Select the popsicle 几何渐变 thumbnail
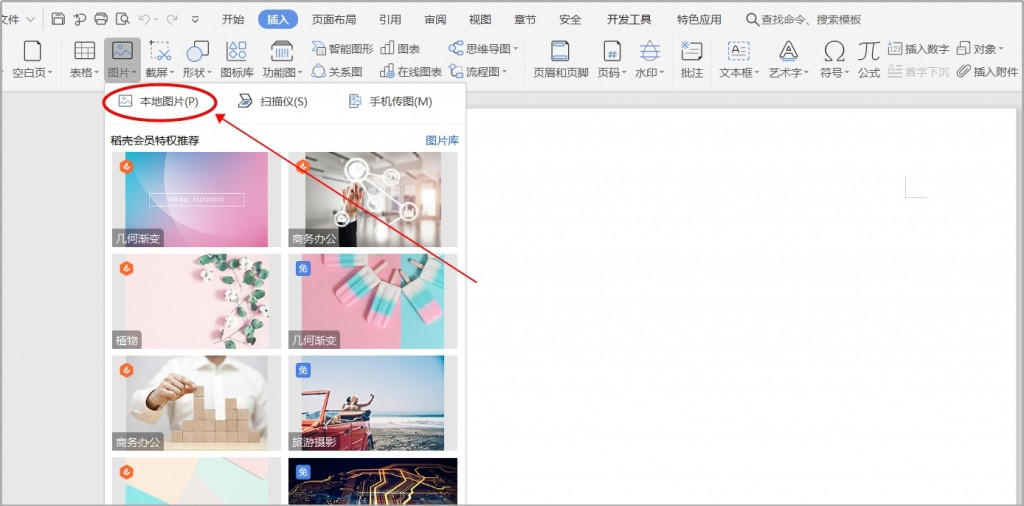1024x506 pixels. 373,301
